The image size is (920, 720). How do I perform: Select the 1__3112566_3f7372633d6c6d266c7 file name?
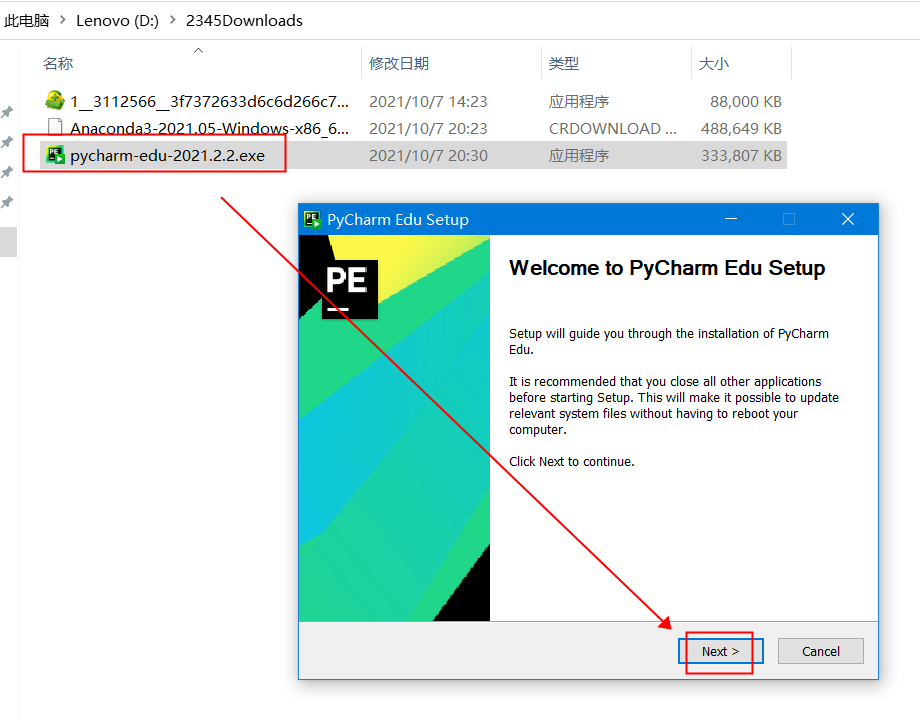(209, 102)
